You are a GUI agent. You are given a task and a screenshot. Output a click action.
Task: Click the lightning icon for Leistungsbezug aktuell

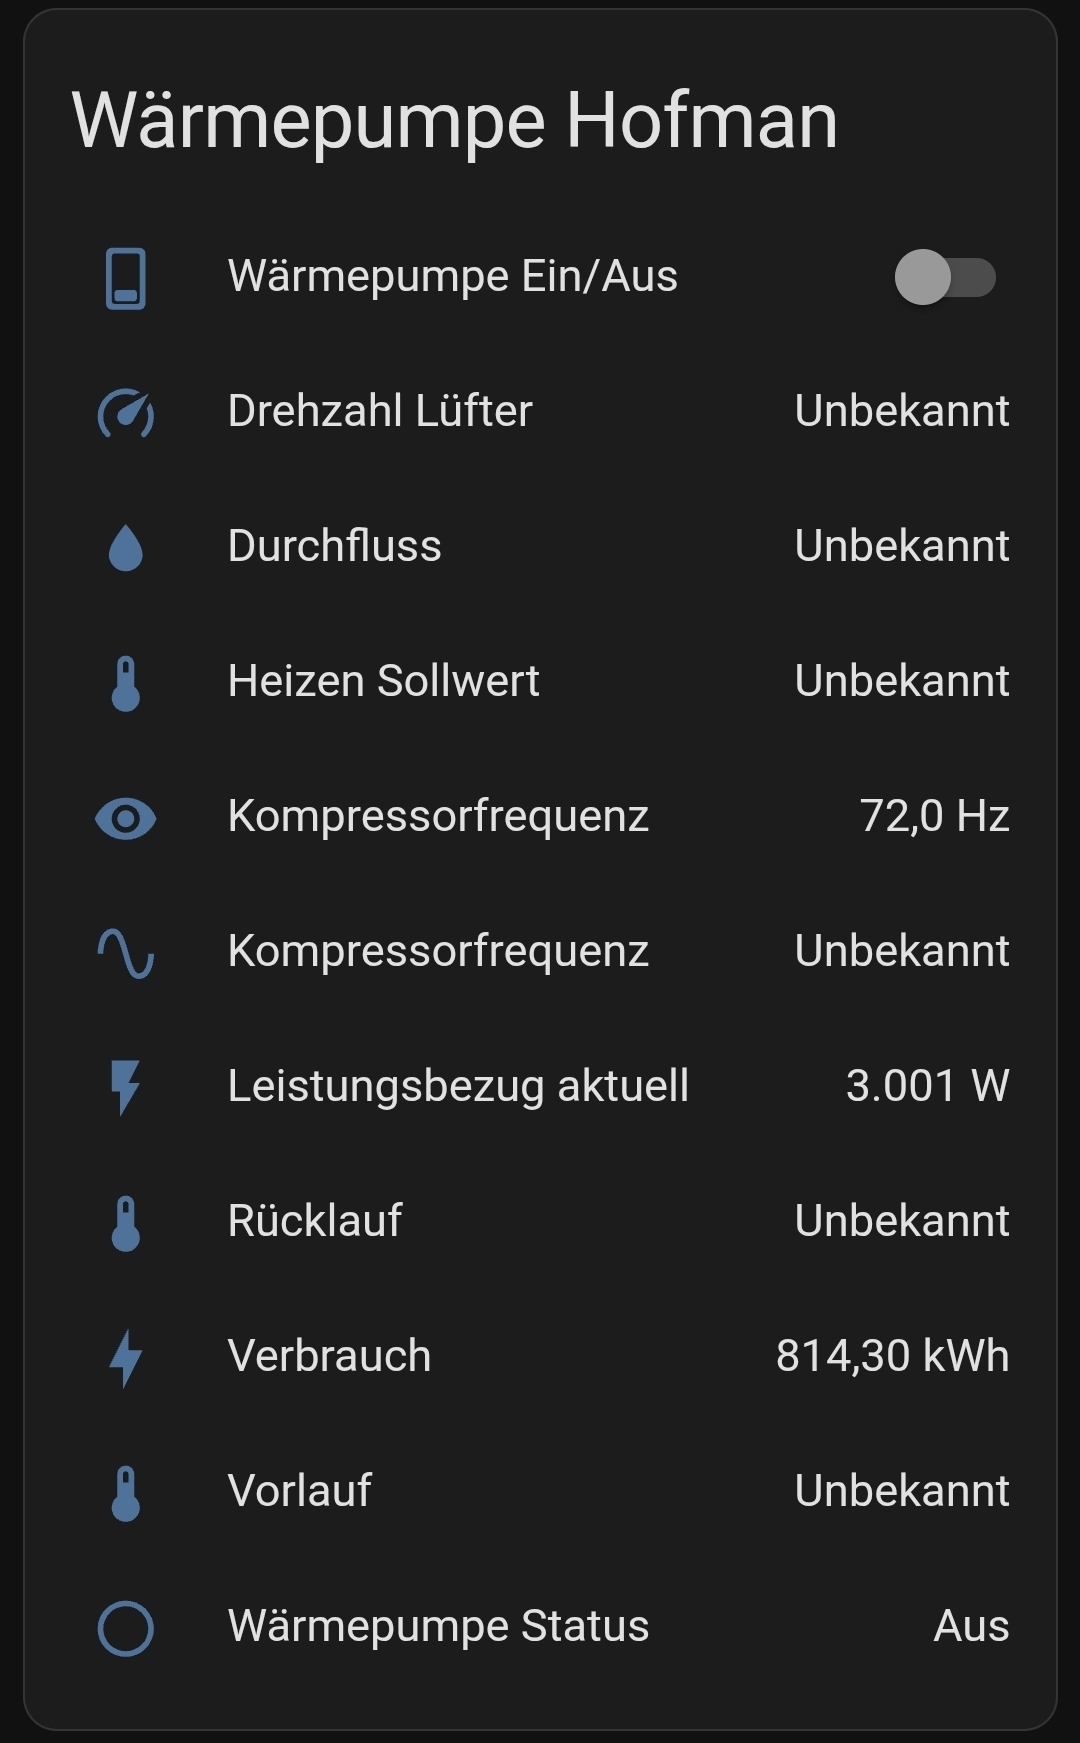[126, 1087]
